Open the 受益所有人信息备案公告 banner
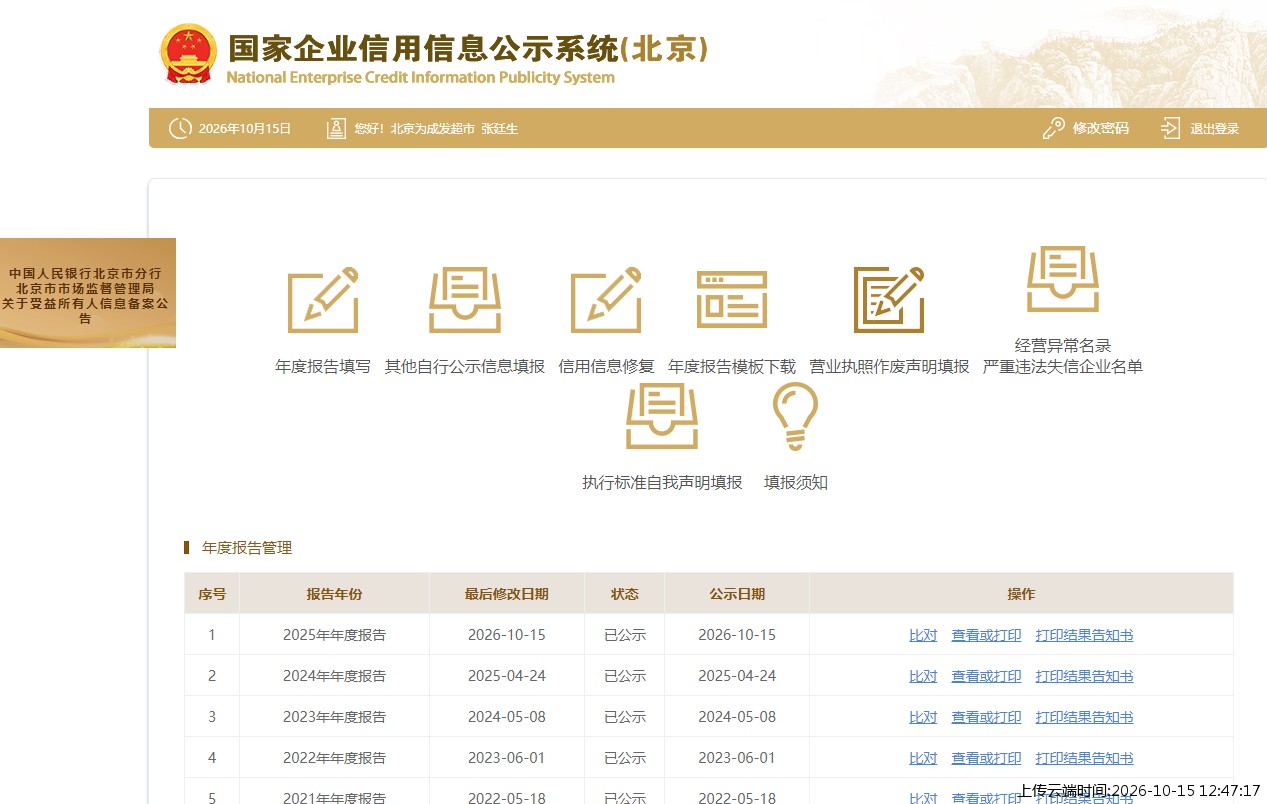 pos(88,293)
